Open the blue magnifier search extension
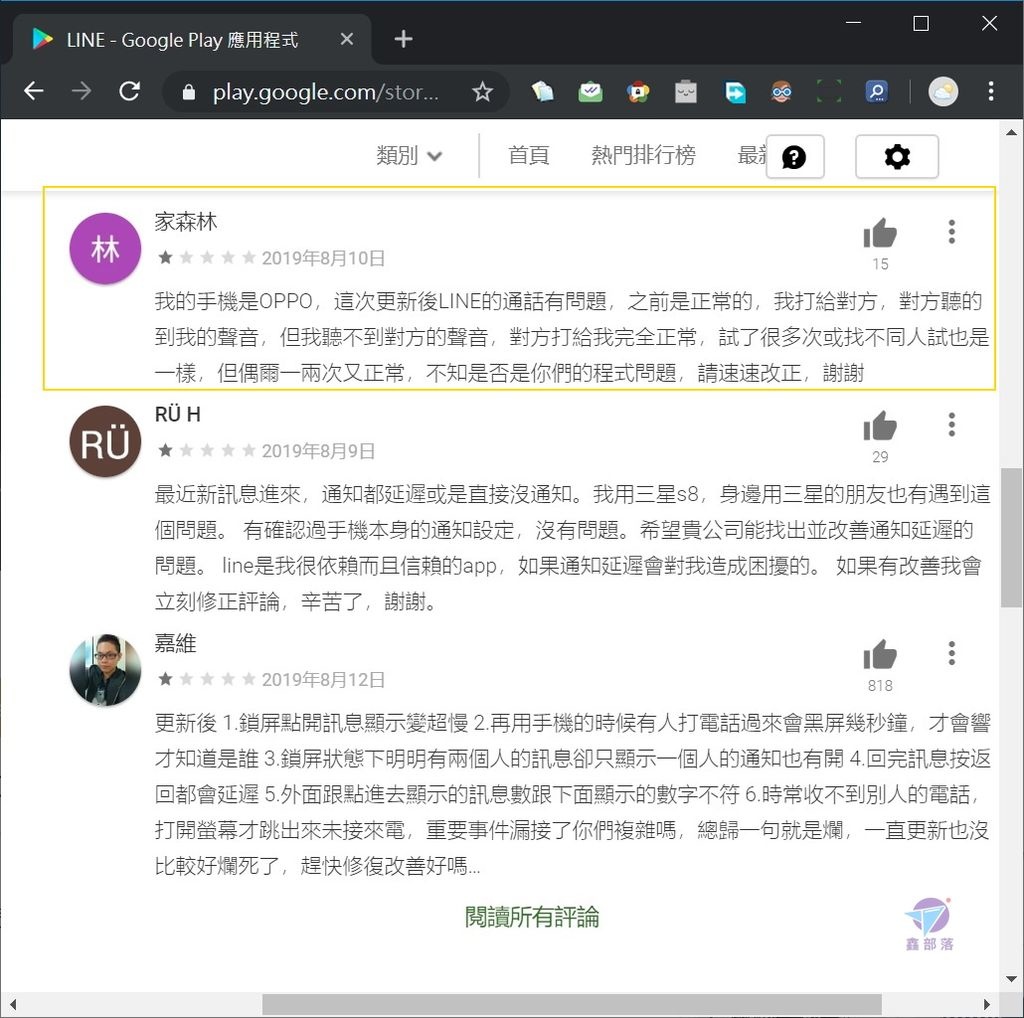The width and height of the screenshot is (1024, 1018). (876, 91)
